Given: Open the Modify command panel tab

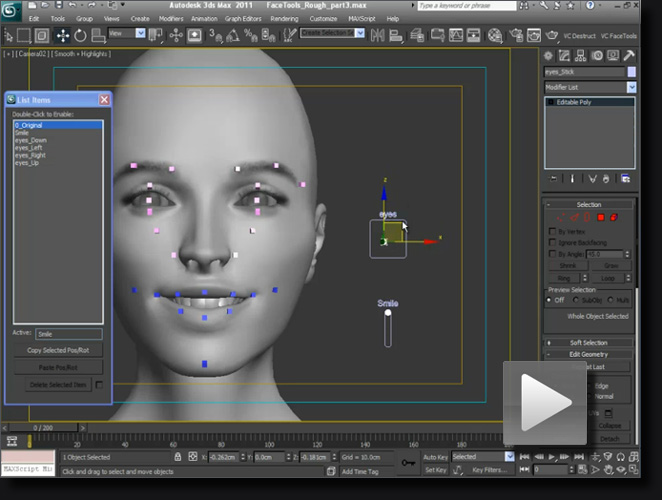Looking at the screenshot, I should (563, 56).
